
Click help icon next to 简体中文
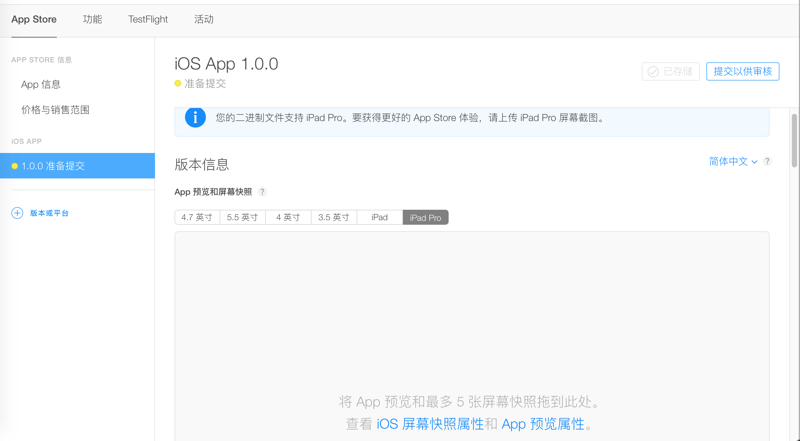(767, 161)
